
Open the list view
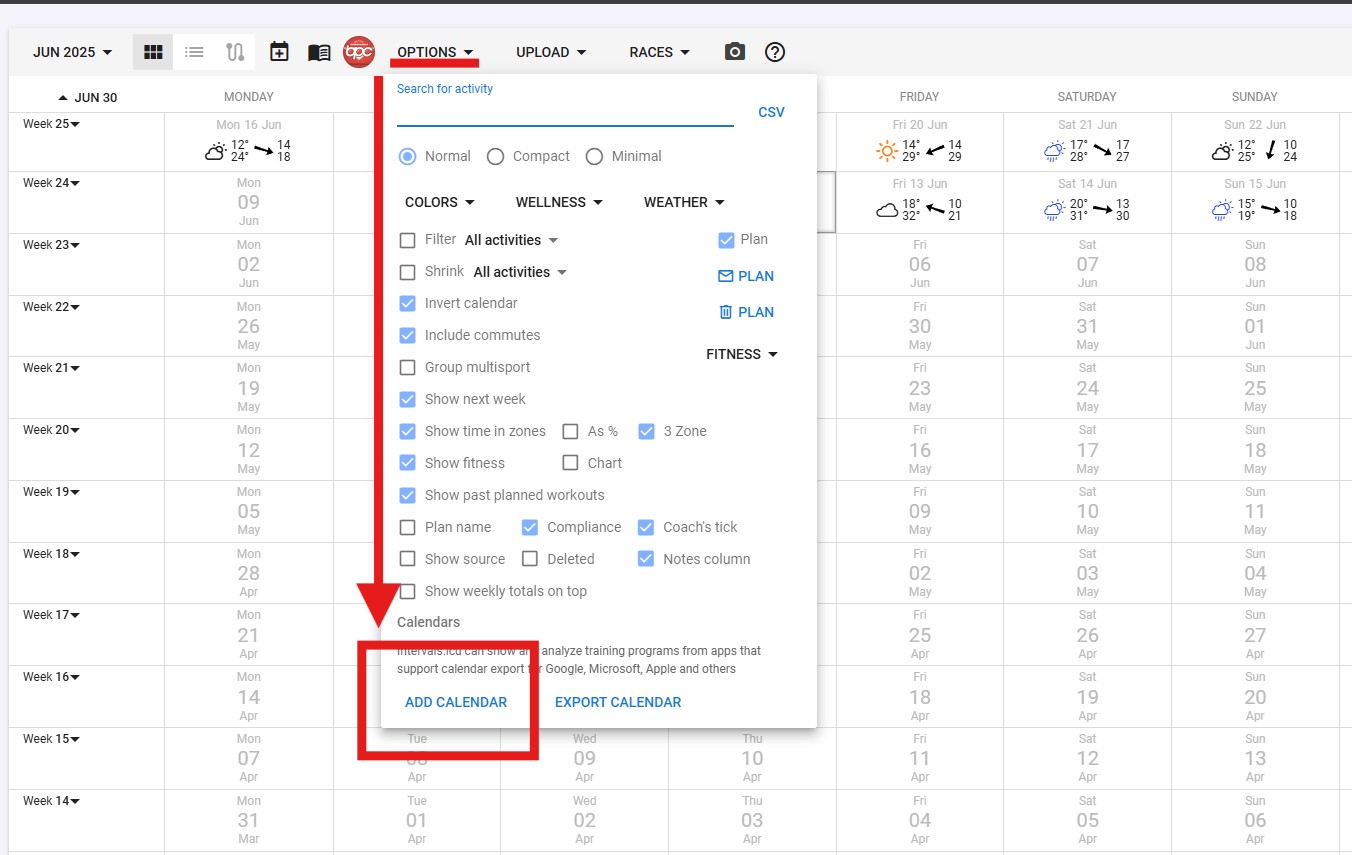194,51
